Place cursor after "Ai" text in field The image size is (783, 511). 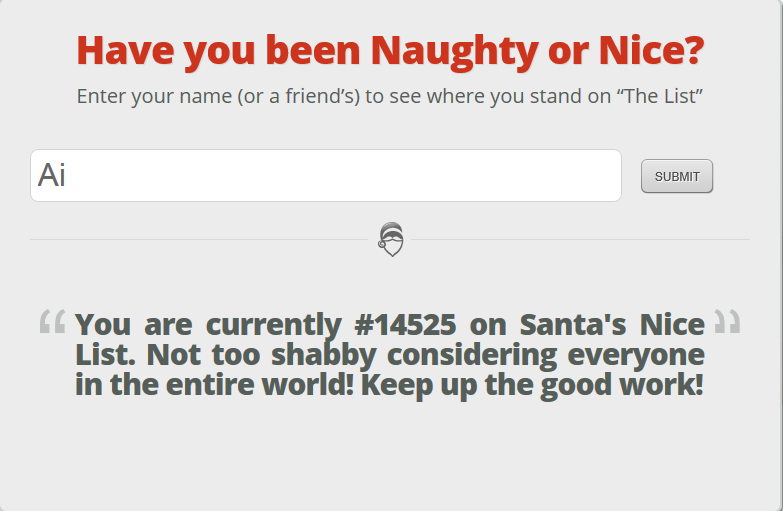click(x=67, y=175)
